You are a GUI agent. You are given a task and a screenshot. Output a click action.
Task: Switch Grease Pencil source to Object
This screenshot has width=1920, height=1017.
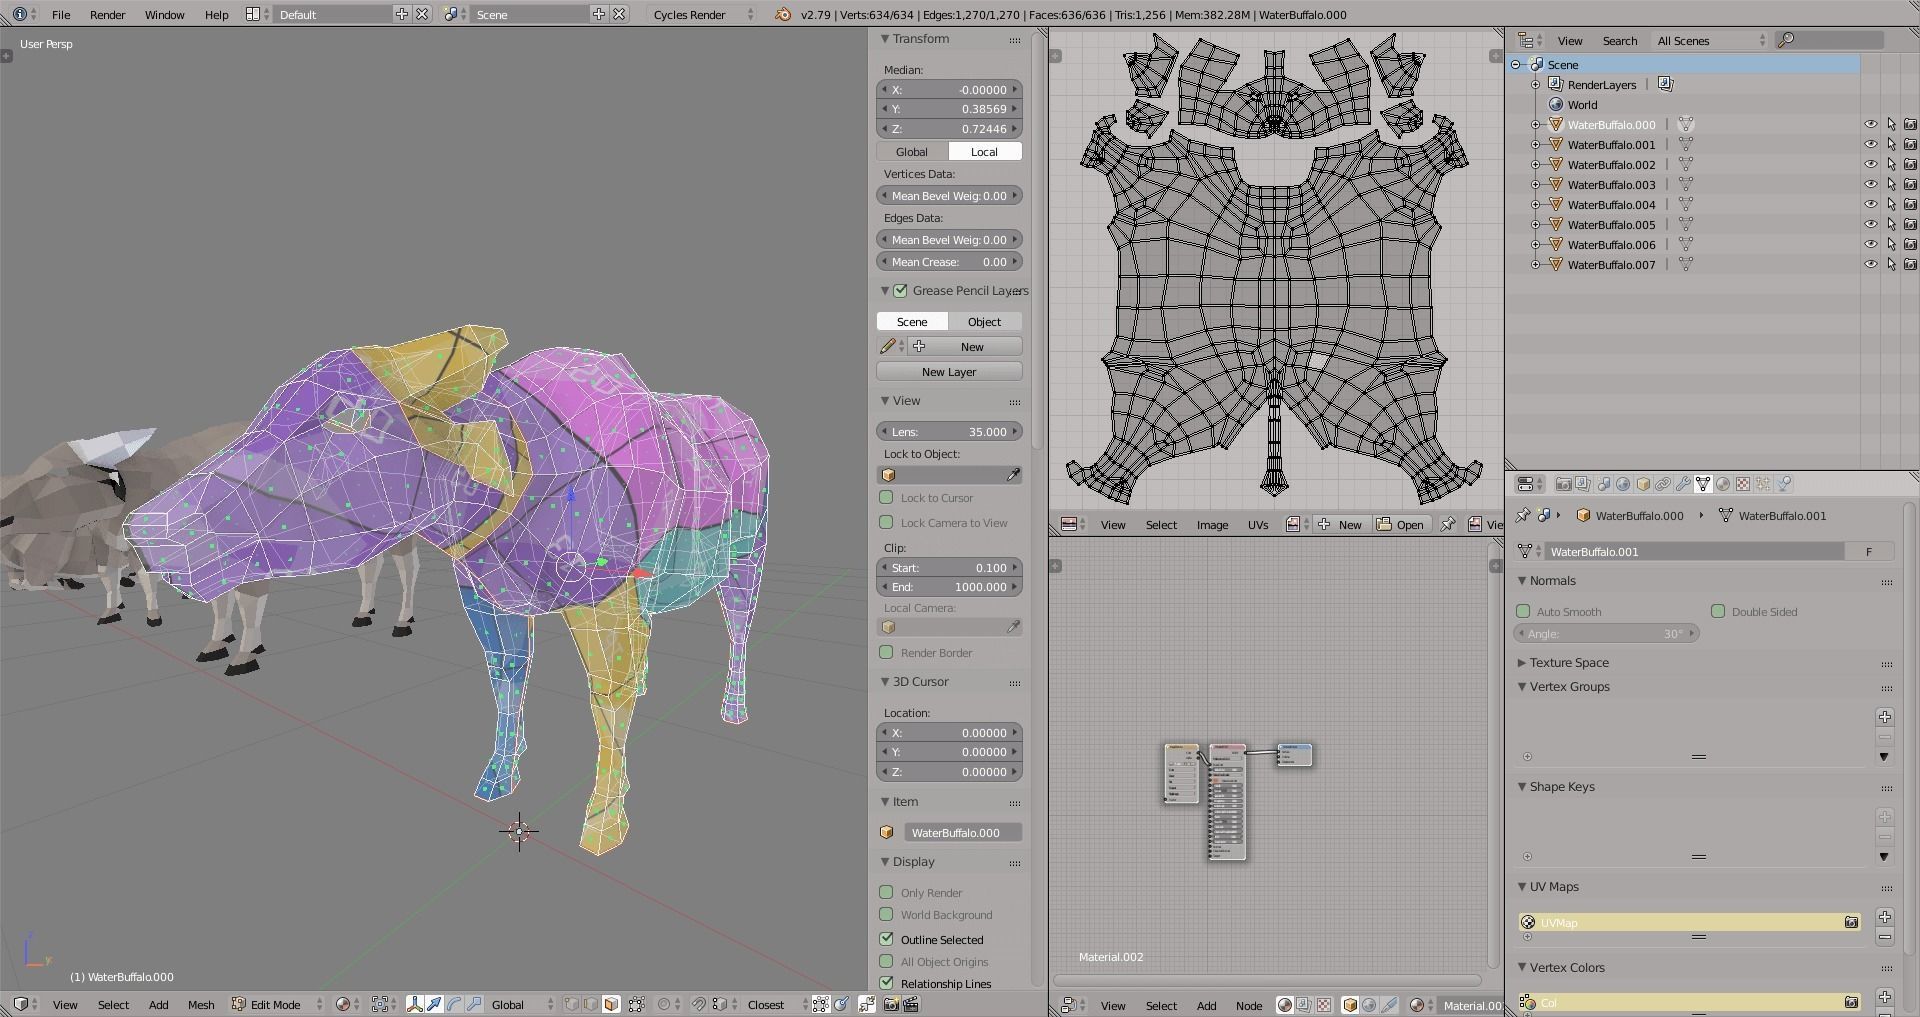(985, 321)
